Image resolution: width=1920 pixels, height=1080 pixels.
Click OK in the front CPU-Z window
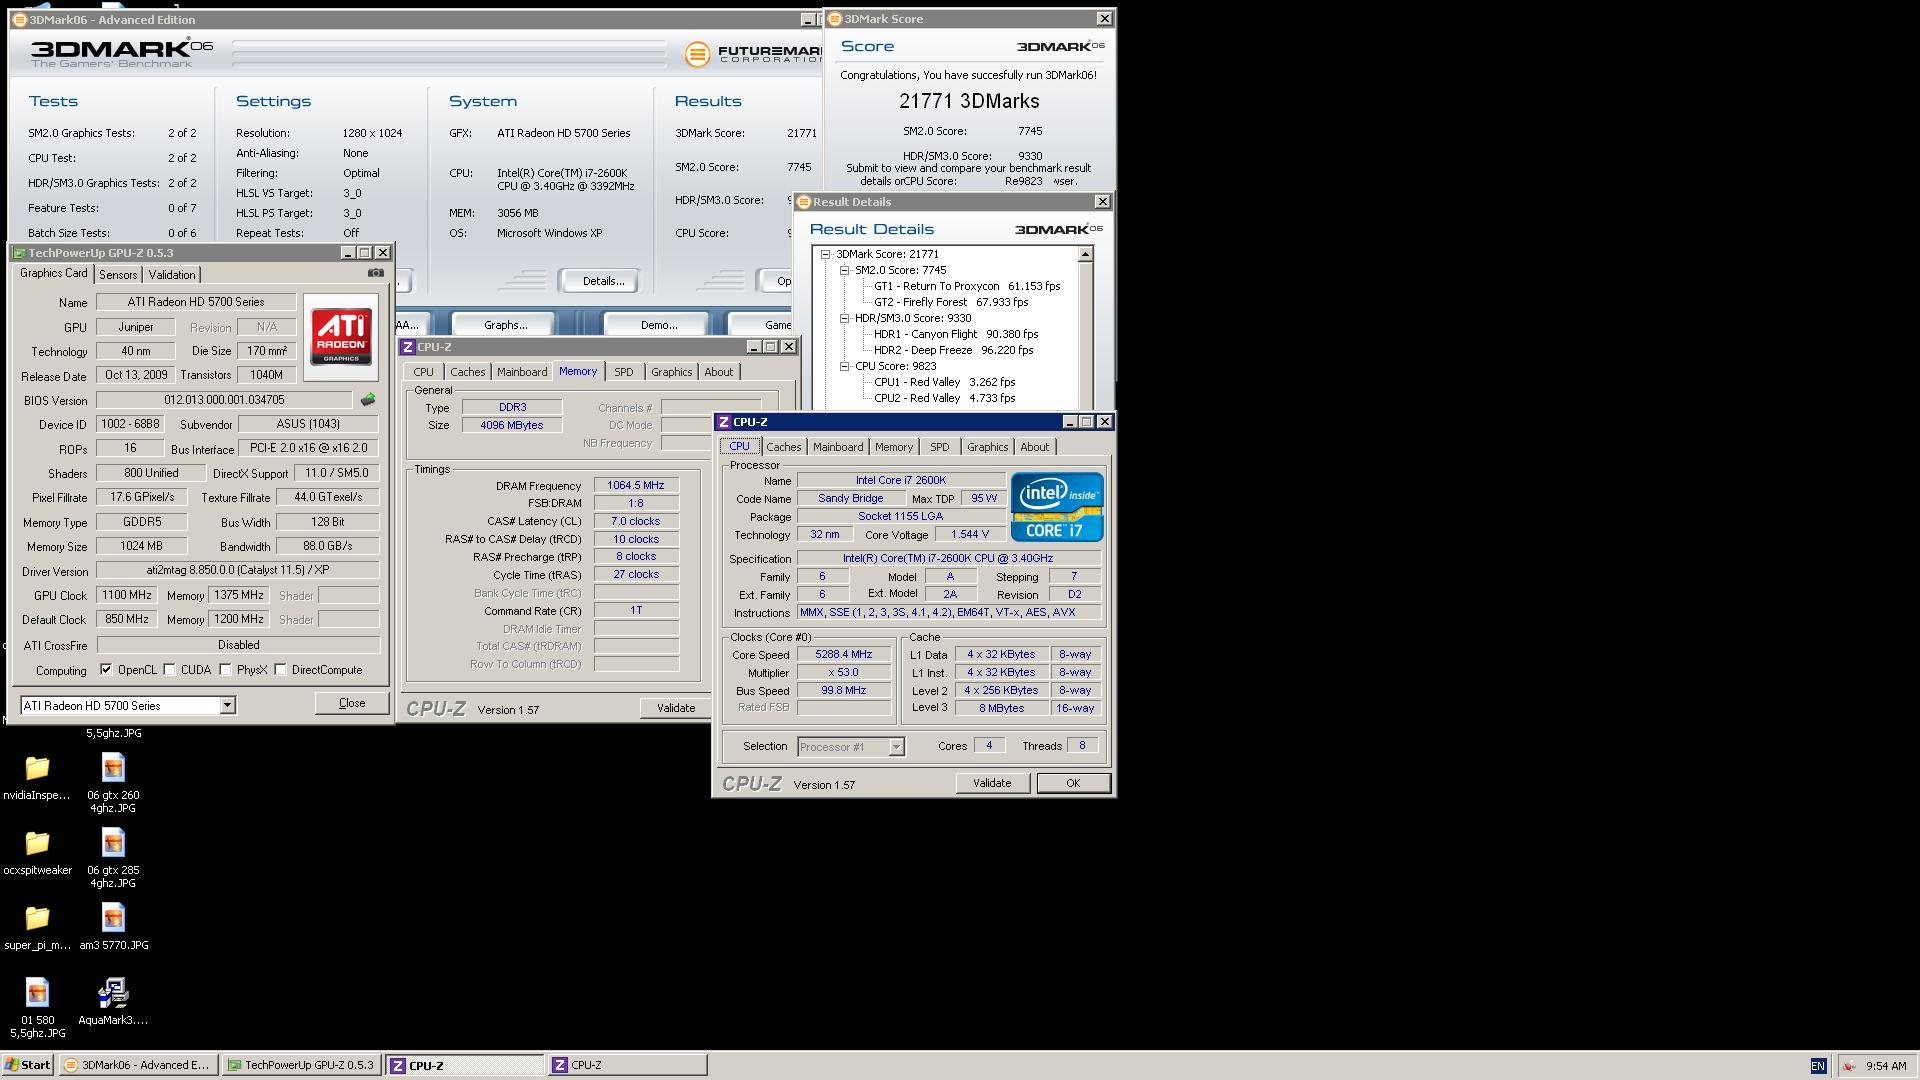pyautogui.click(x=1073, y=783)
